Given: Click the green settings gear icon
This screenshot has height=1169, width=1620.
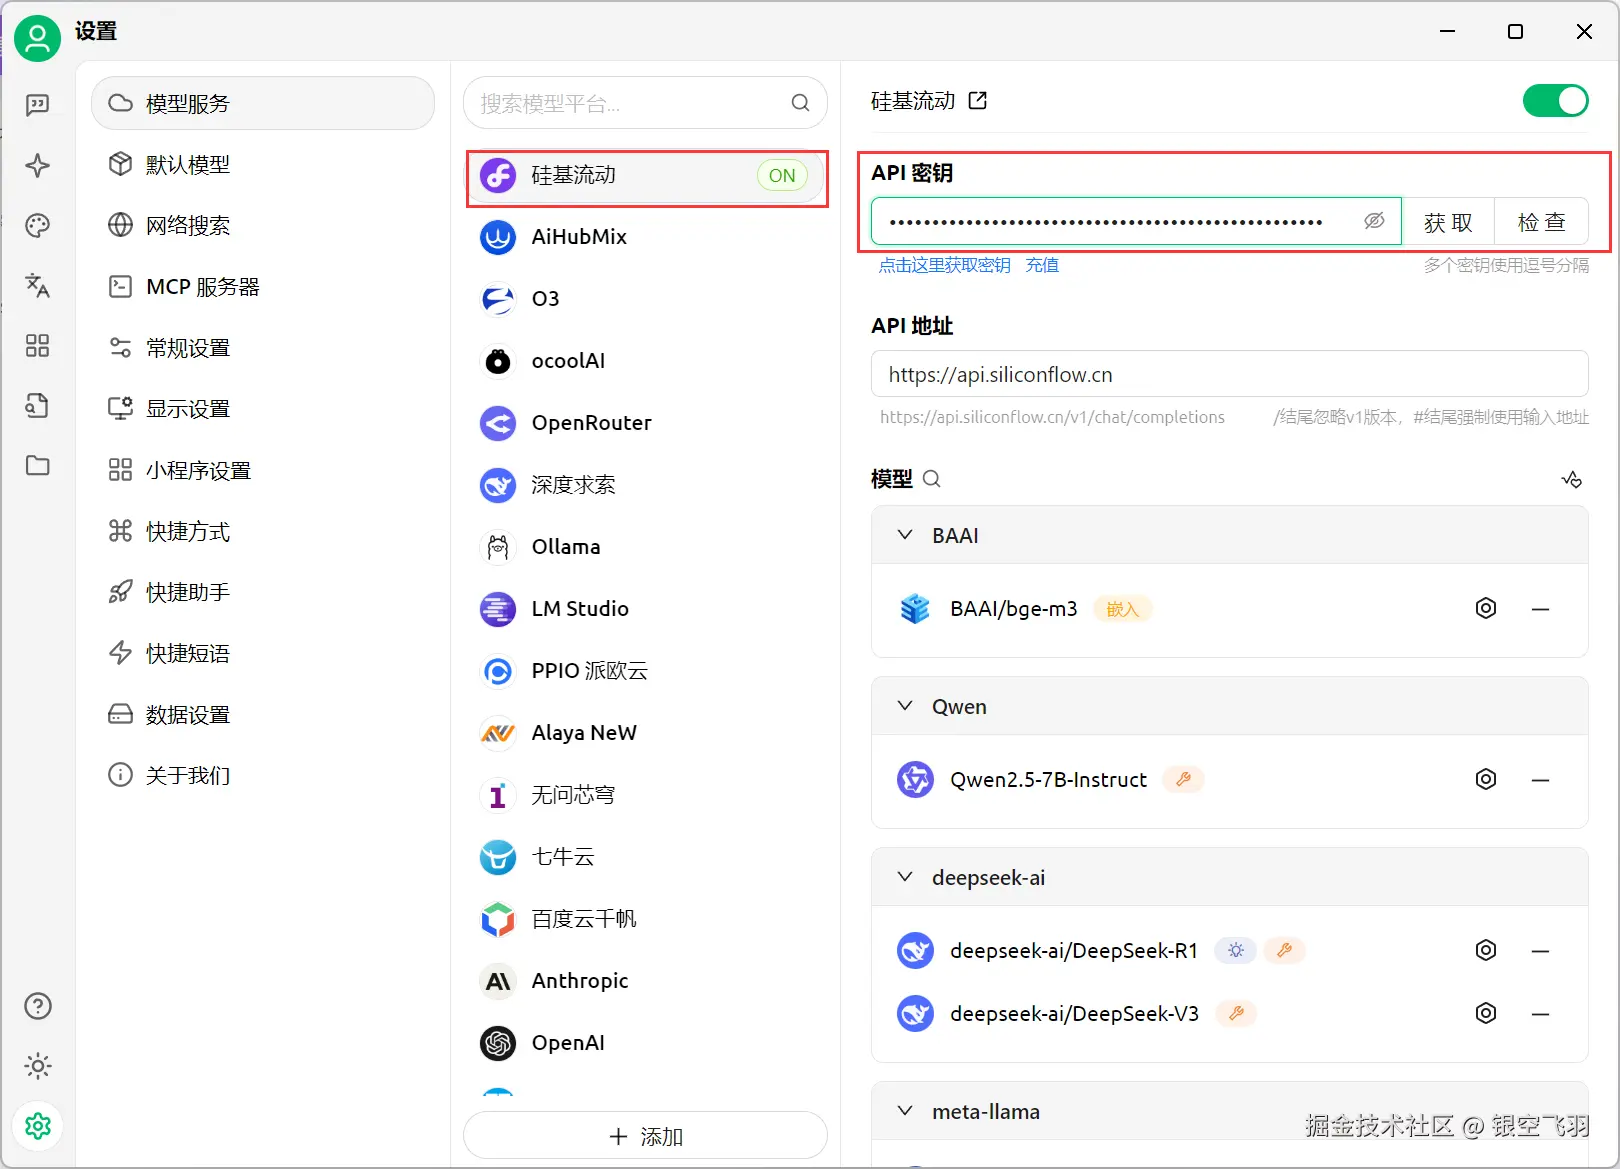Looking at the screenshot, I should [38, 1126].
